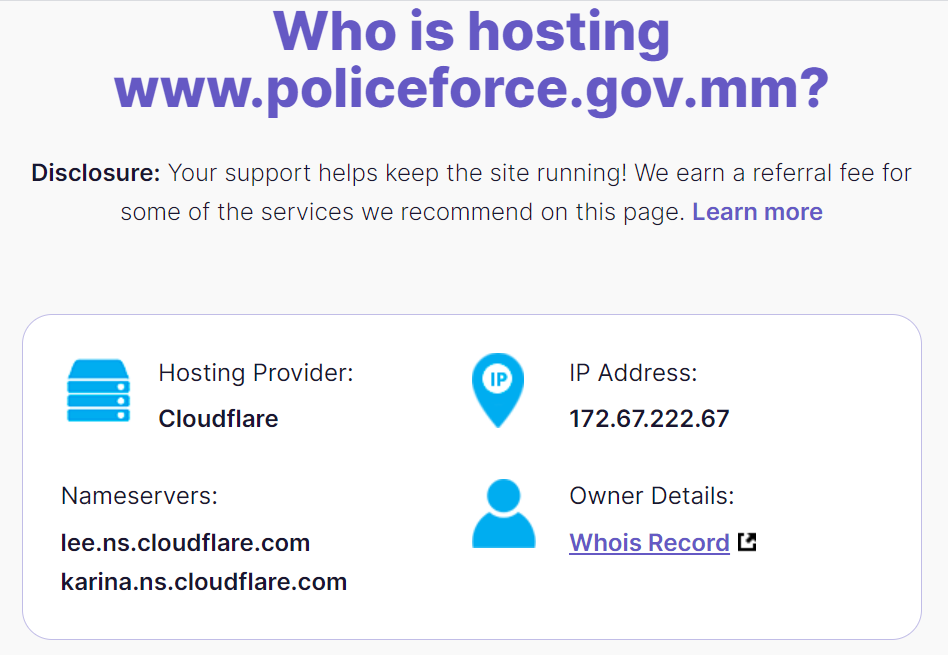Click the IP Address label
948x655 pixels.
point(633,373)
